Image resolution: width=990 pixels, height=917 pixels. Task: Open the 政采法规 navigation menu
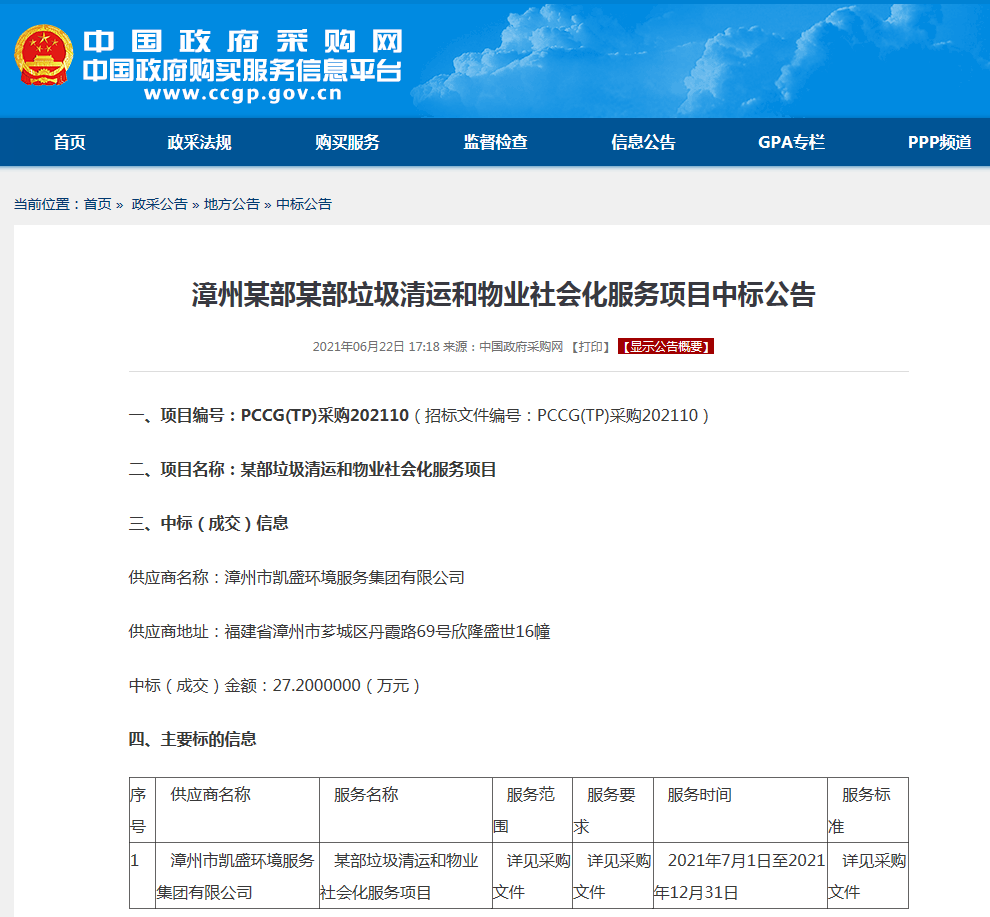coord(200,142)
